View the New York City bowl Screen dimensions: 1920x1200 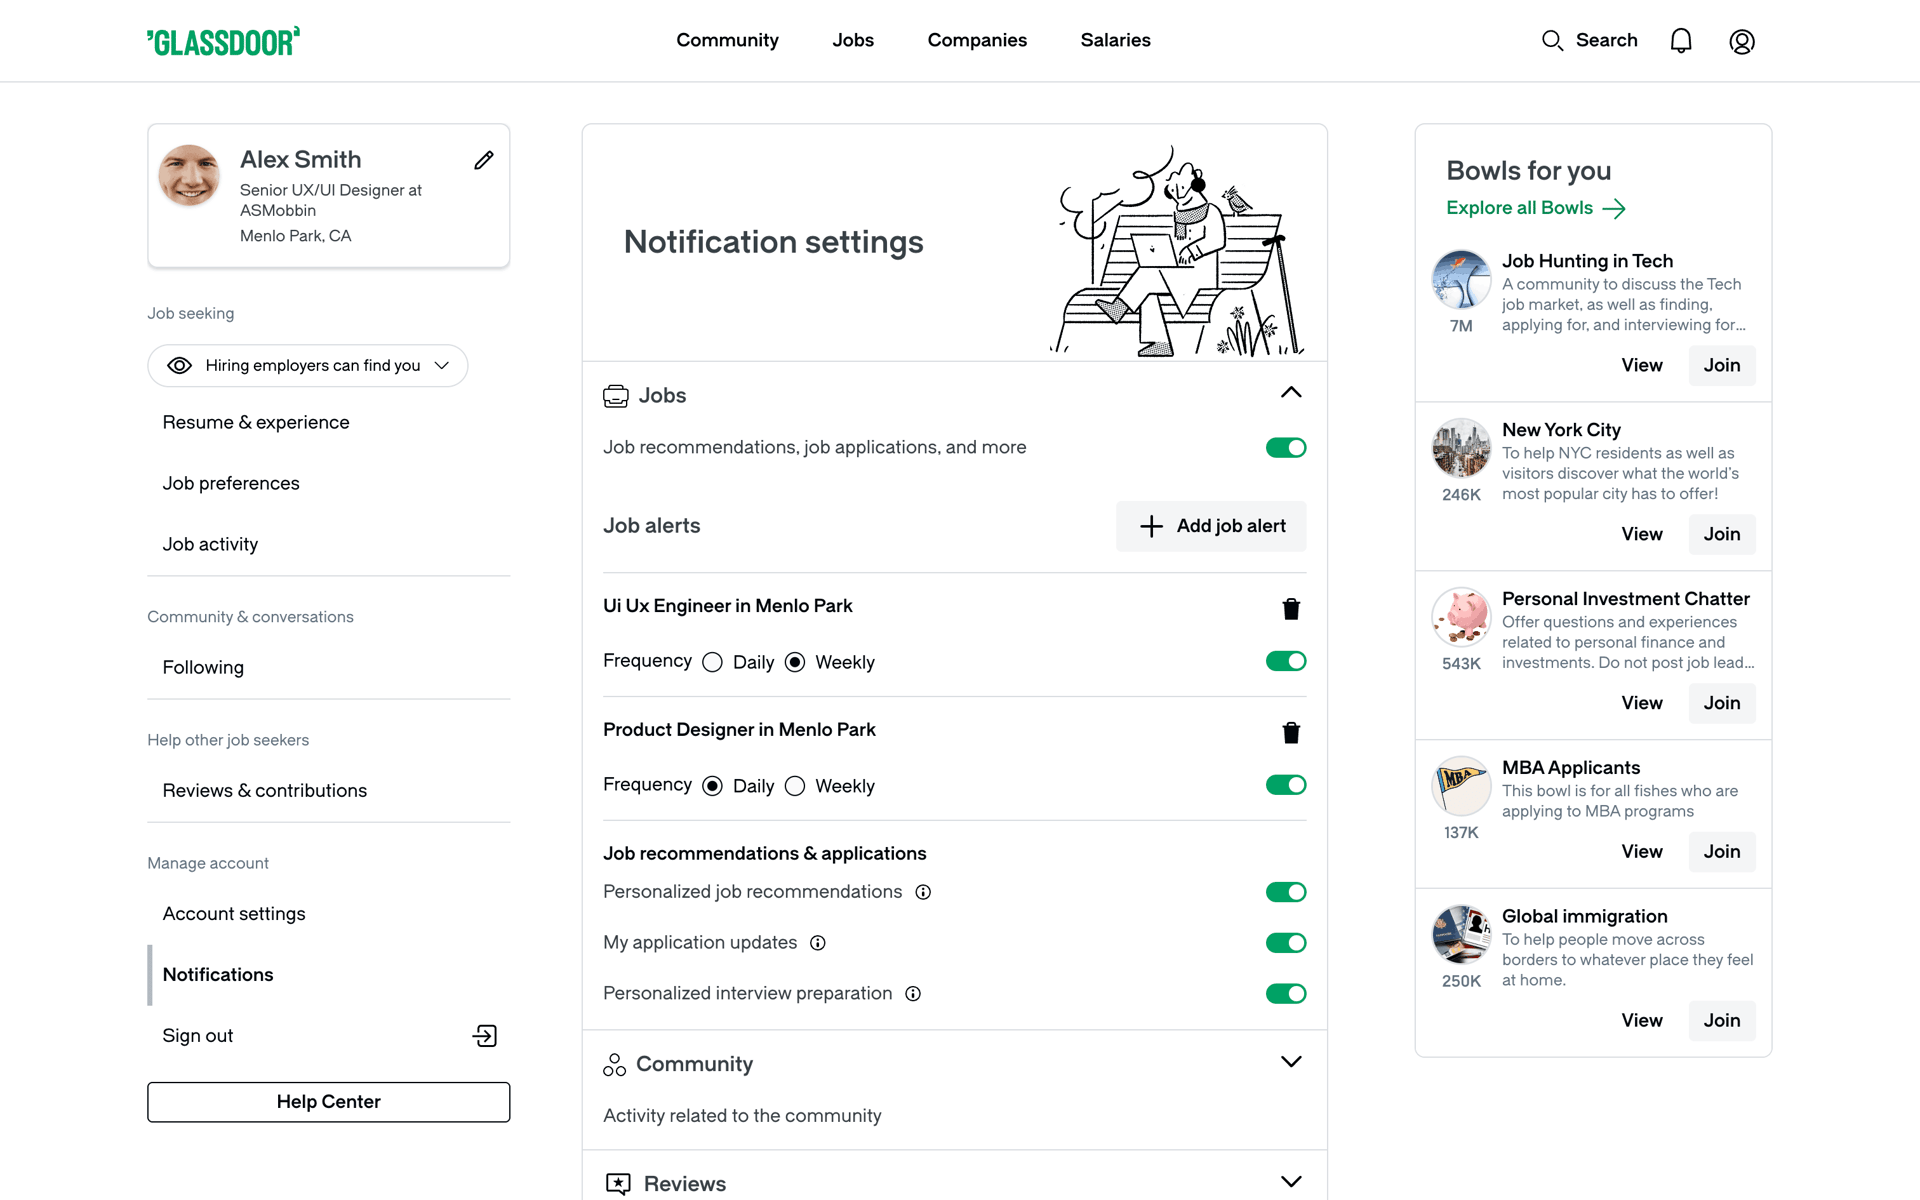click(1642, 535)
